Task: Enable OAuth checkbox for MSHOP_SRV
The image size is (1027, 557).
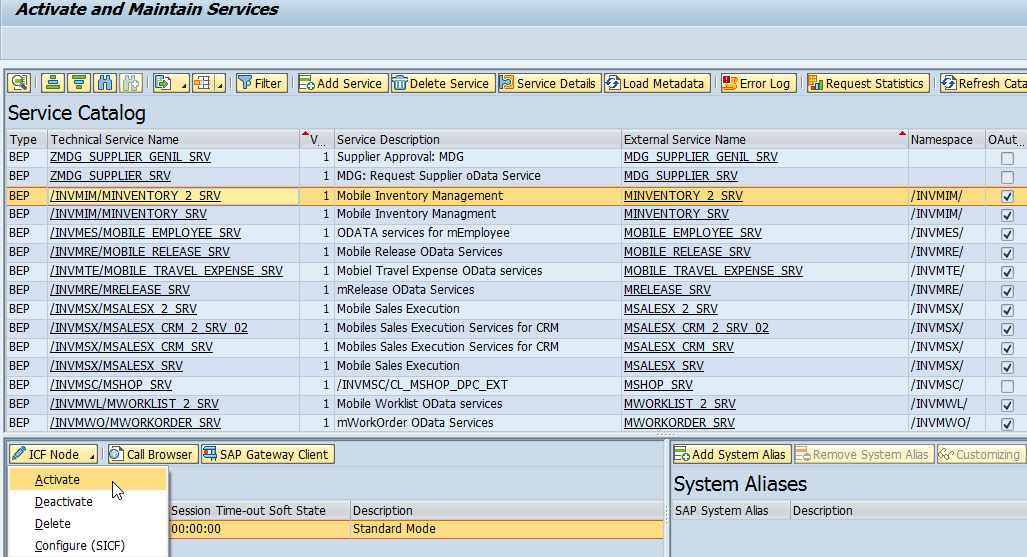Action: [x=1007, y=386]
